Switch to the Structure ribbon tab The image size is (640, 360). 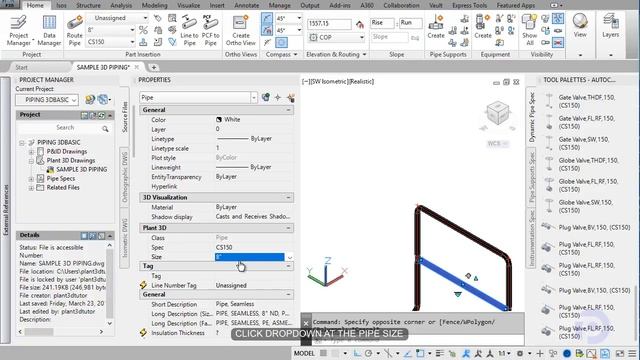88,6
